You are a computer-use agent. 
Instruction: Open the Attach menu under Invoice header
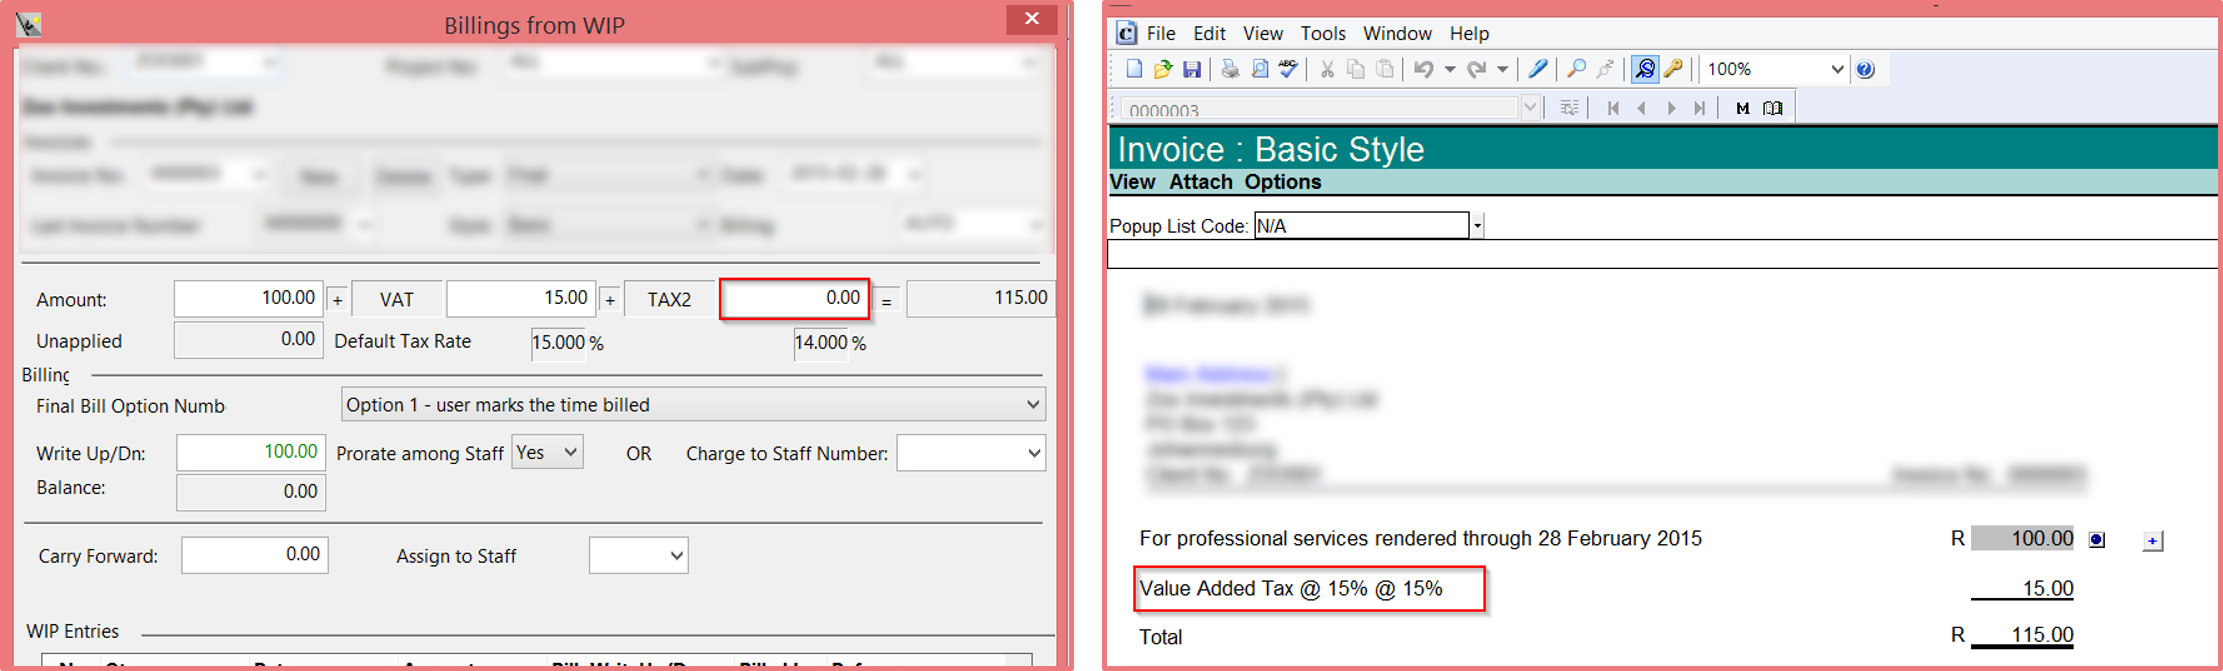(x=1200, y=182)
